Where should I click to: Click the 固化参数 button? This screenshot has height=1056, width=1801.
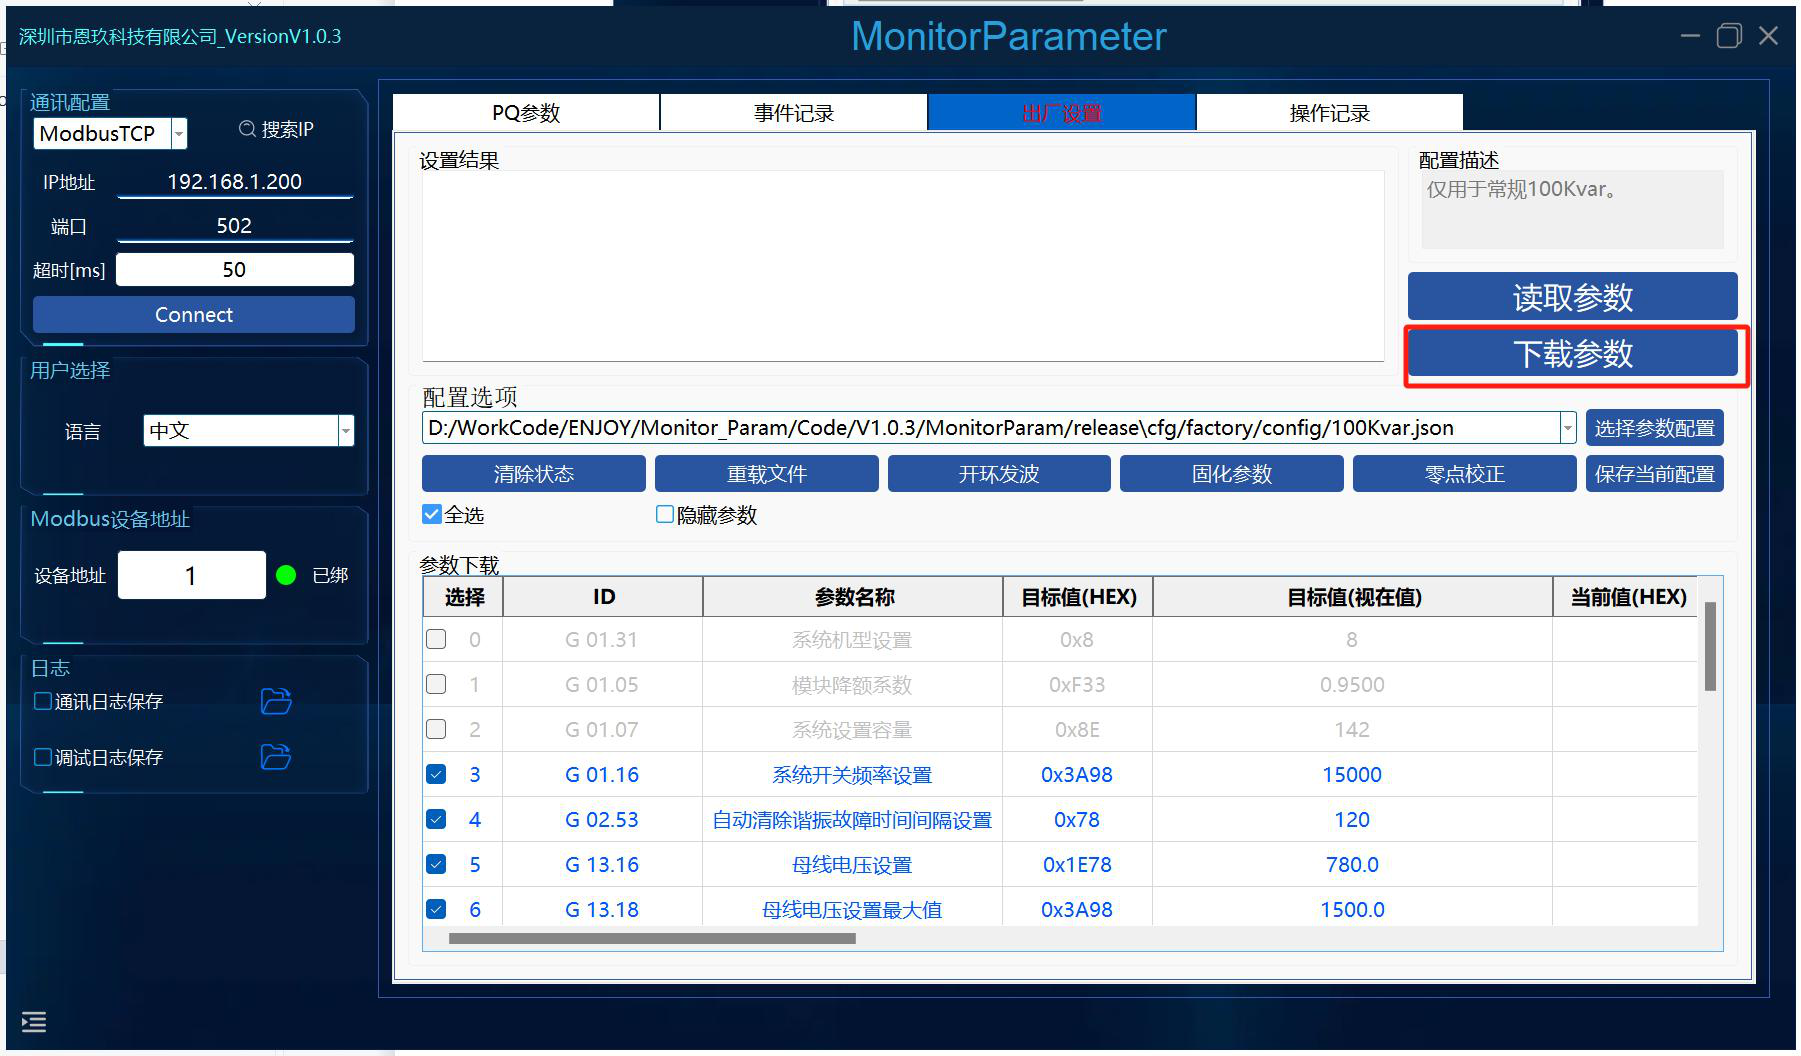1232,474
